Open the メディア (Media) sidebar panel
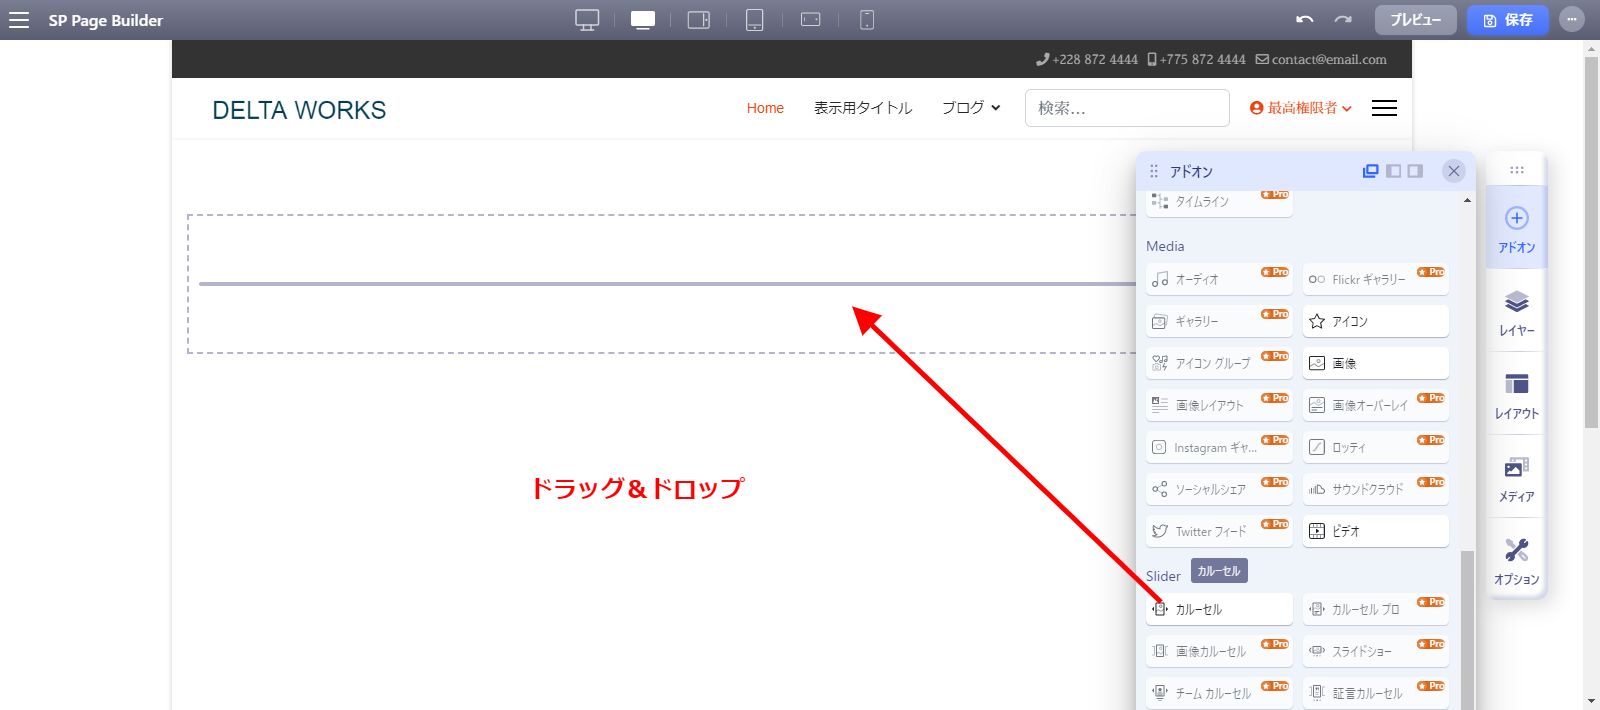 1516,478
